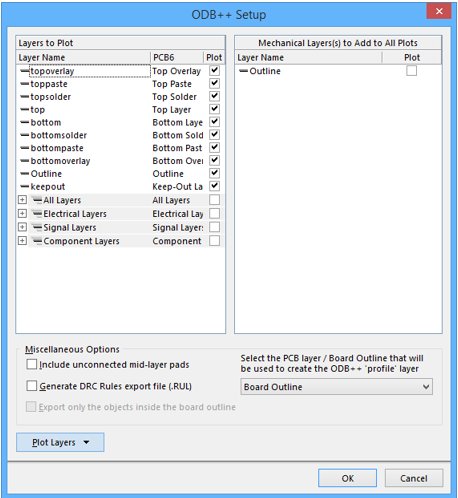Click the Plot column header in Layers to Plot
Image resolution: width=458 pixels, height=498 pixels.
tap(214, 57)
